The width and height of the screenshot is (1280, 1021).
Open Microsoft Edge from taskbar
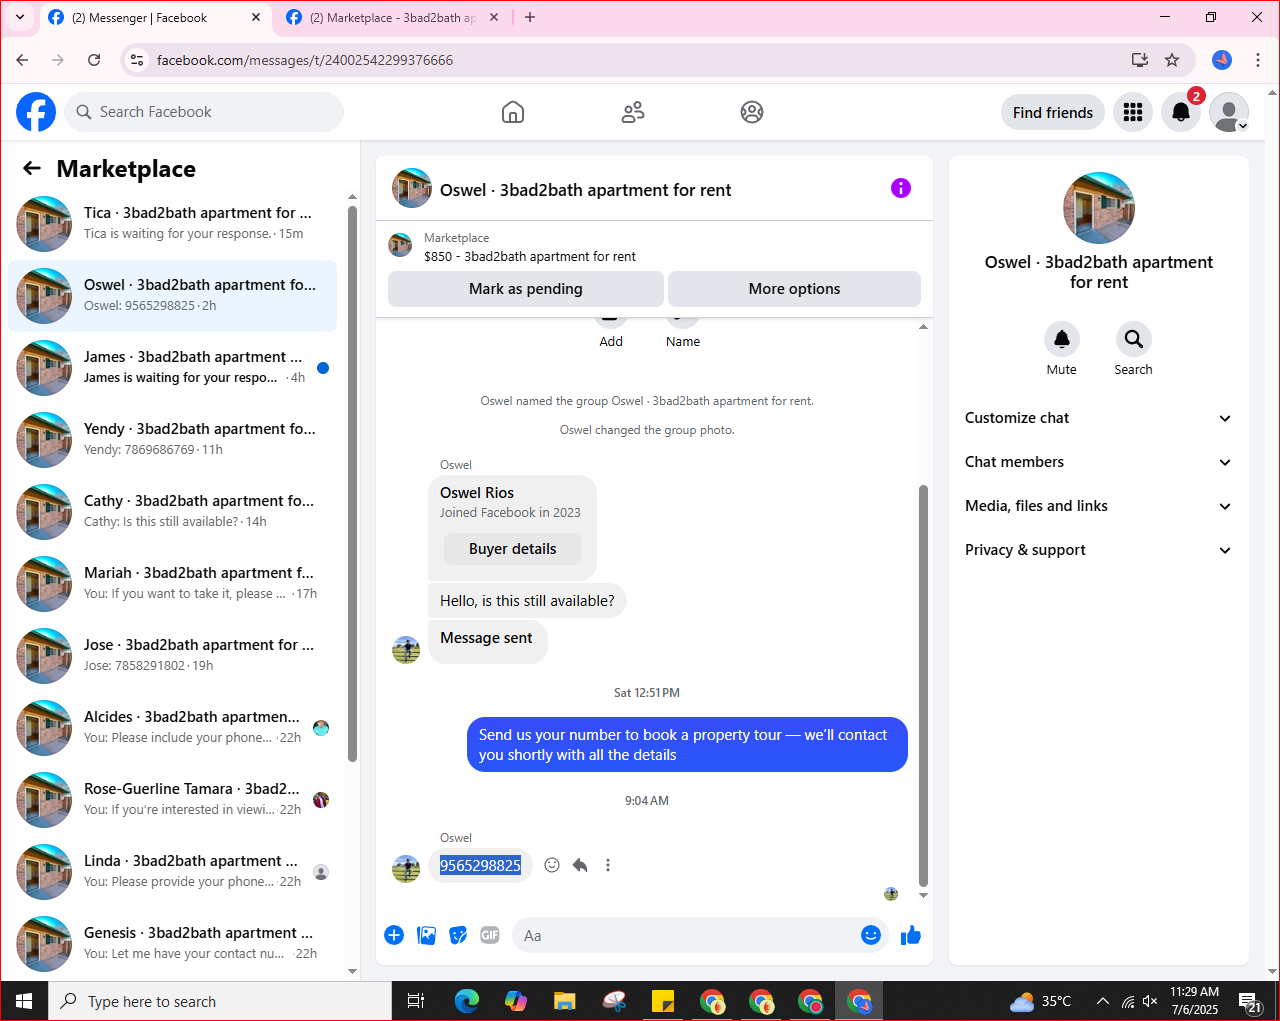point(466,1001)
